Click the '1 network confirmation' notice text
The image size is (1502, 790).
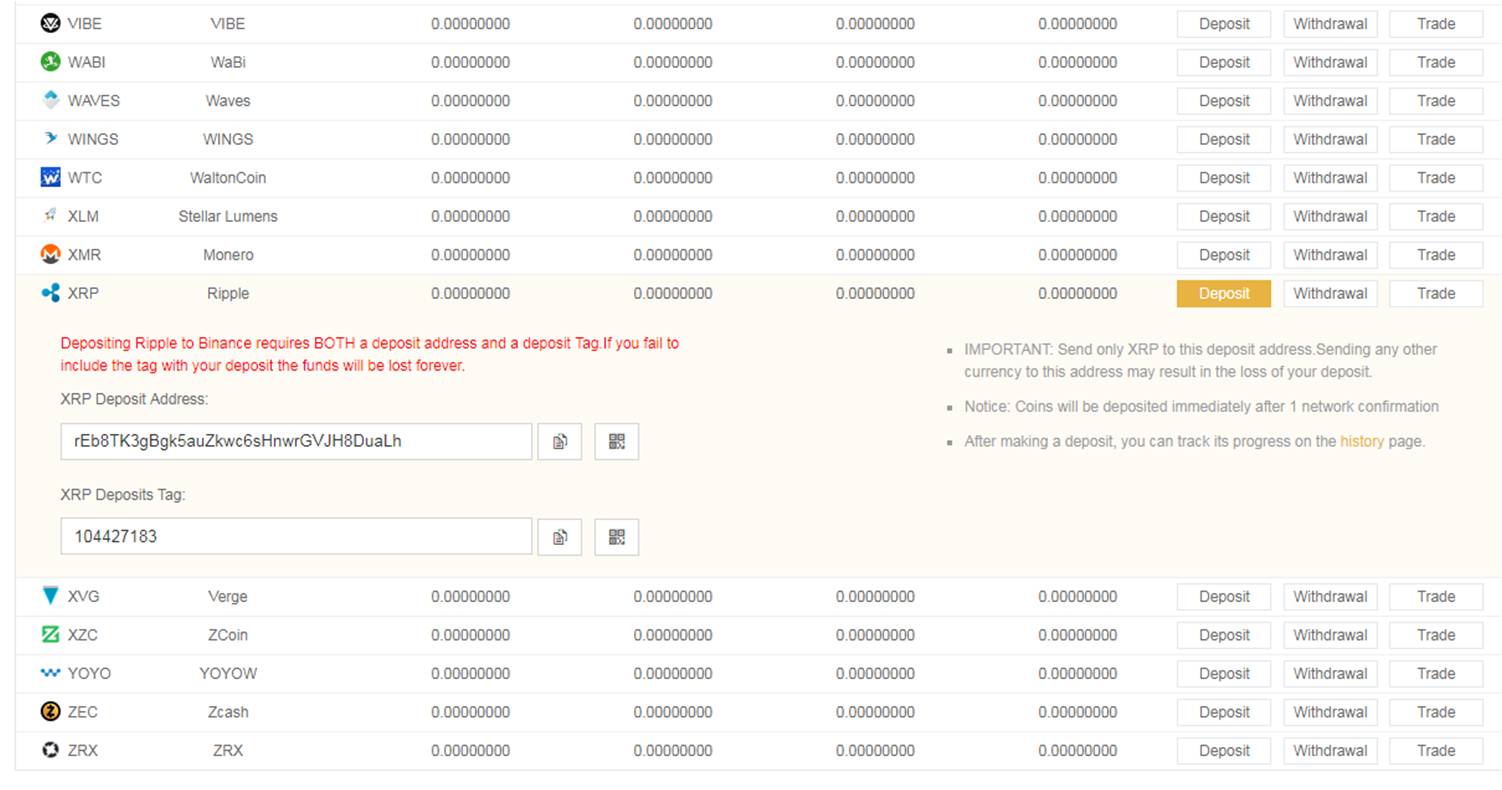[1201, 407]
